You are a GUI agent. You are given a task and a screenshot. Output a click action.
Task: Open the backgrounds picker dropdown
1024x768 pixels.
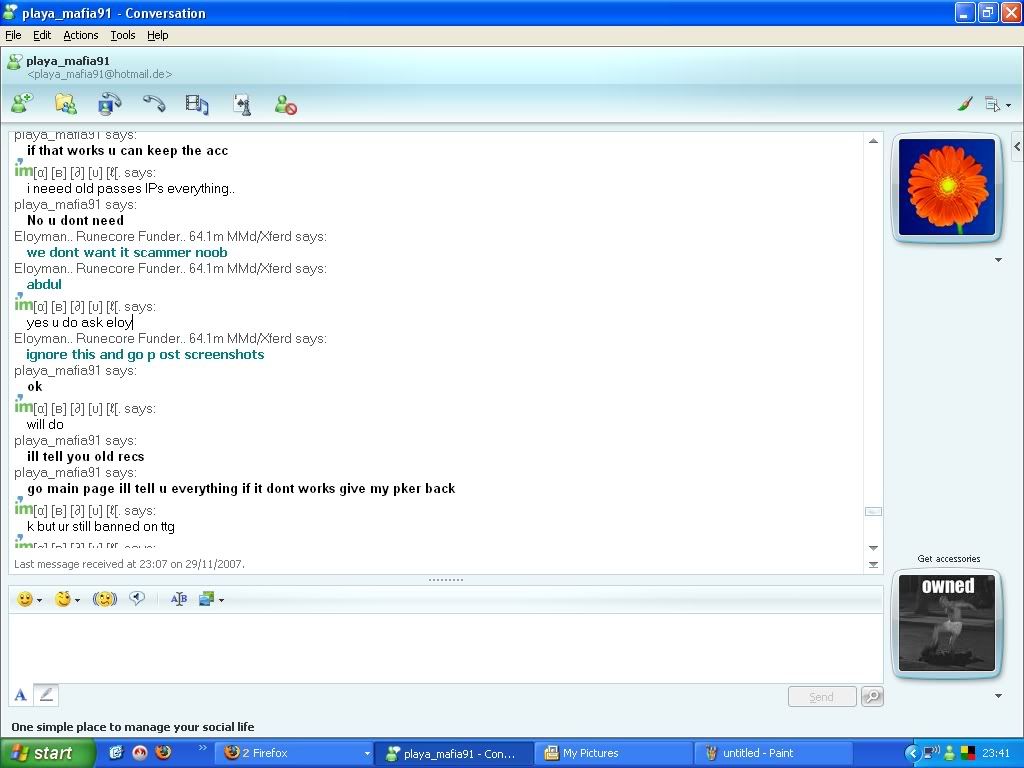click(x=221, y=600)
